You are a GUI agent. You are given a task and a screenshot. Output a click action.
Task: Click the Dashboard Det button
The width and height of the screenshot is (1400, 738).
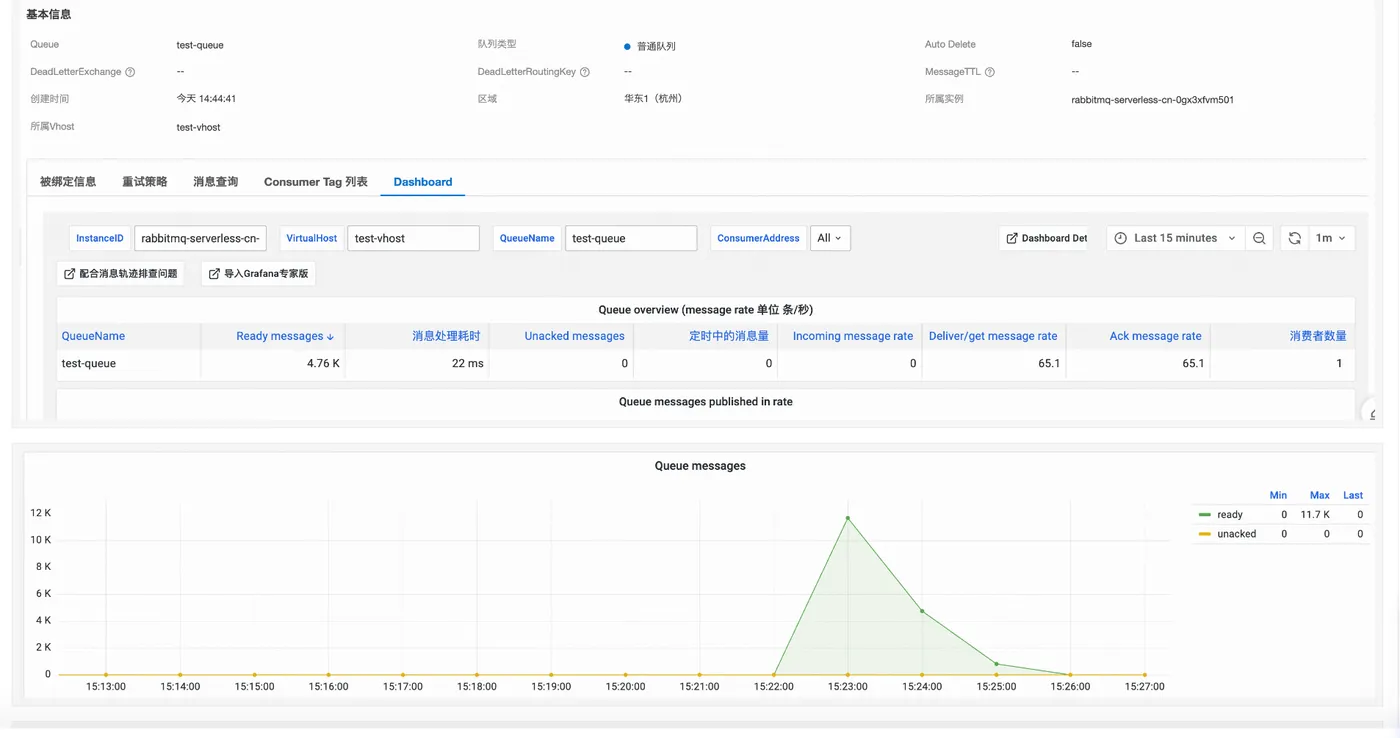point(1045,238)
